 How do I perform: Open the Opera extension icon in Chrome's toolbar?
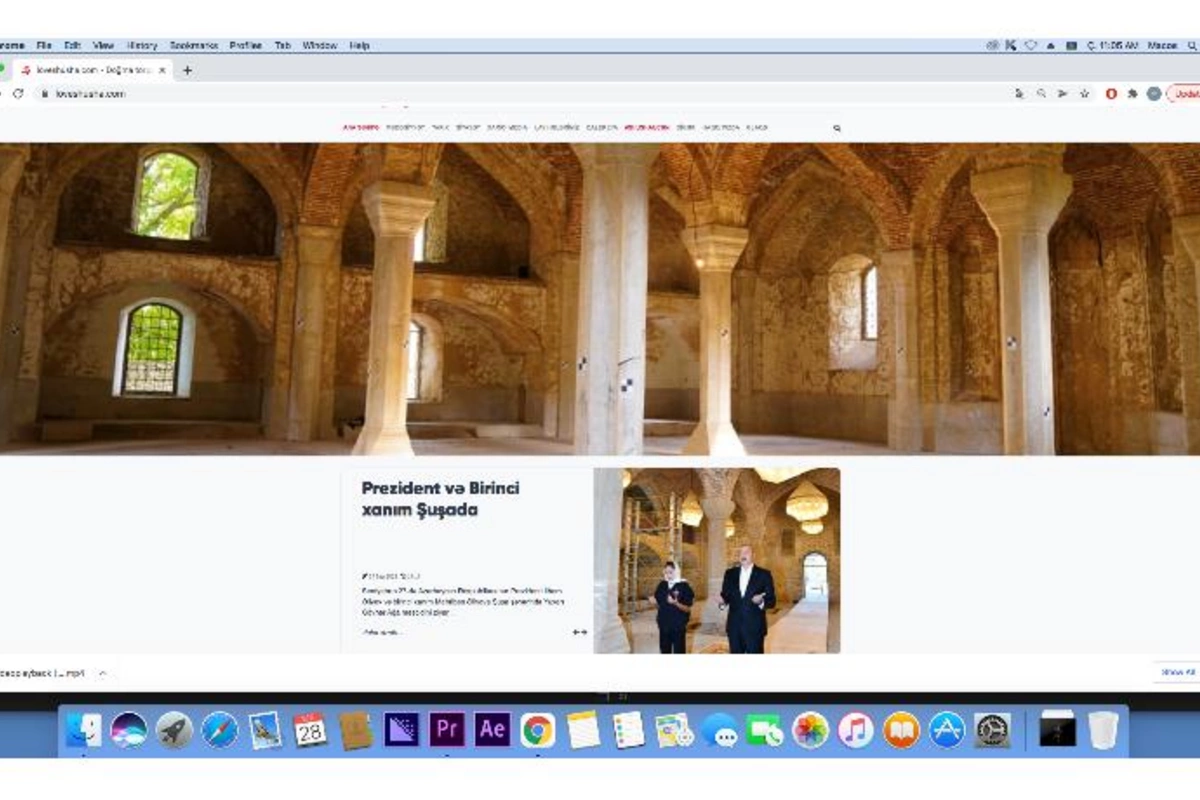click(x=1111, y=93)
